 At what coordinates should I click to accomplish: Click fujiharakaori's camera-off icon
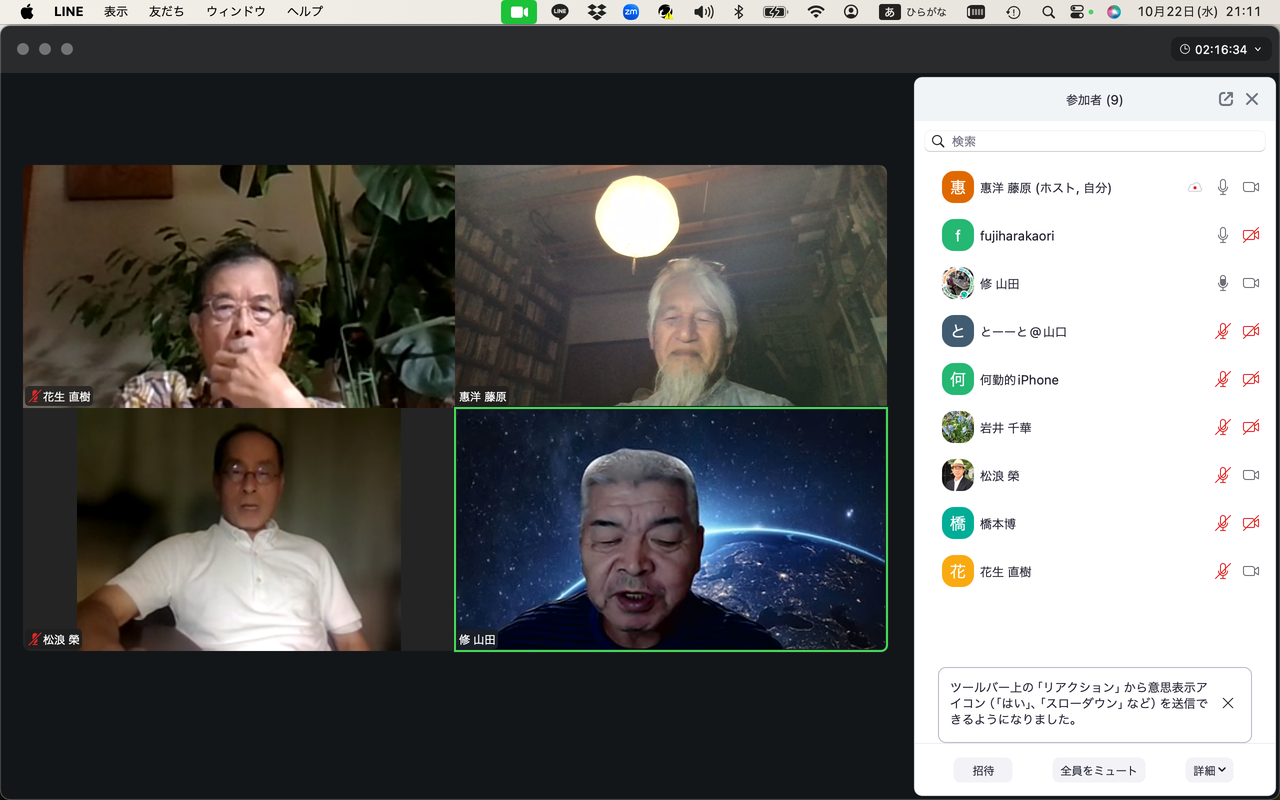pyautogui.click(x=1251, y=235)
